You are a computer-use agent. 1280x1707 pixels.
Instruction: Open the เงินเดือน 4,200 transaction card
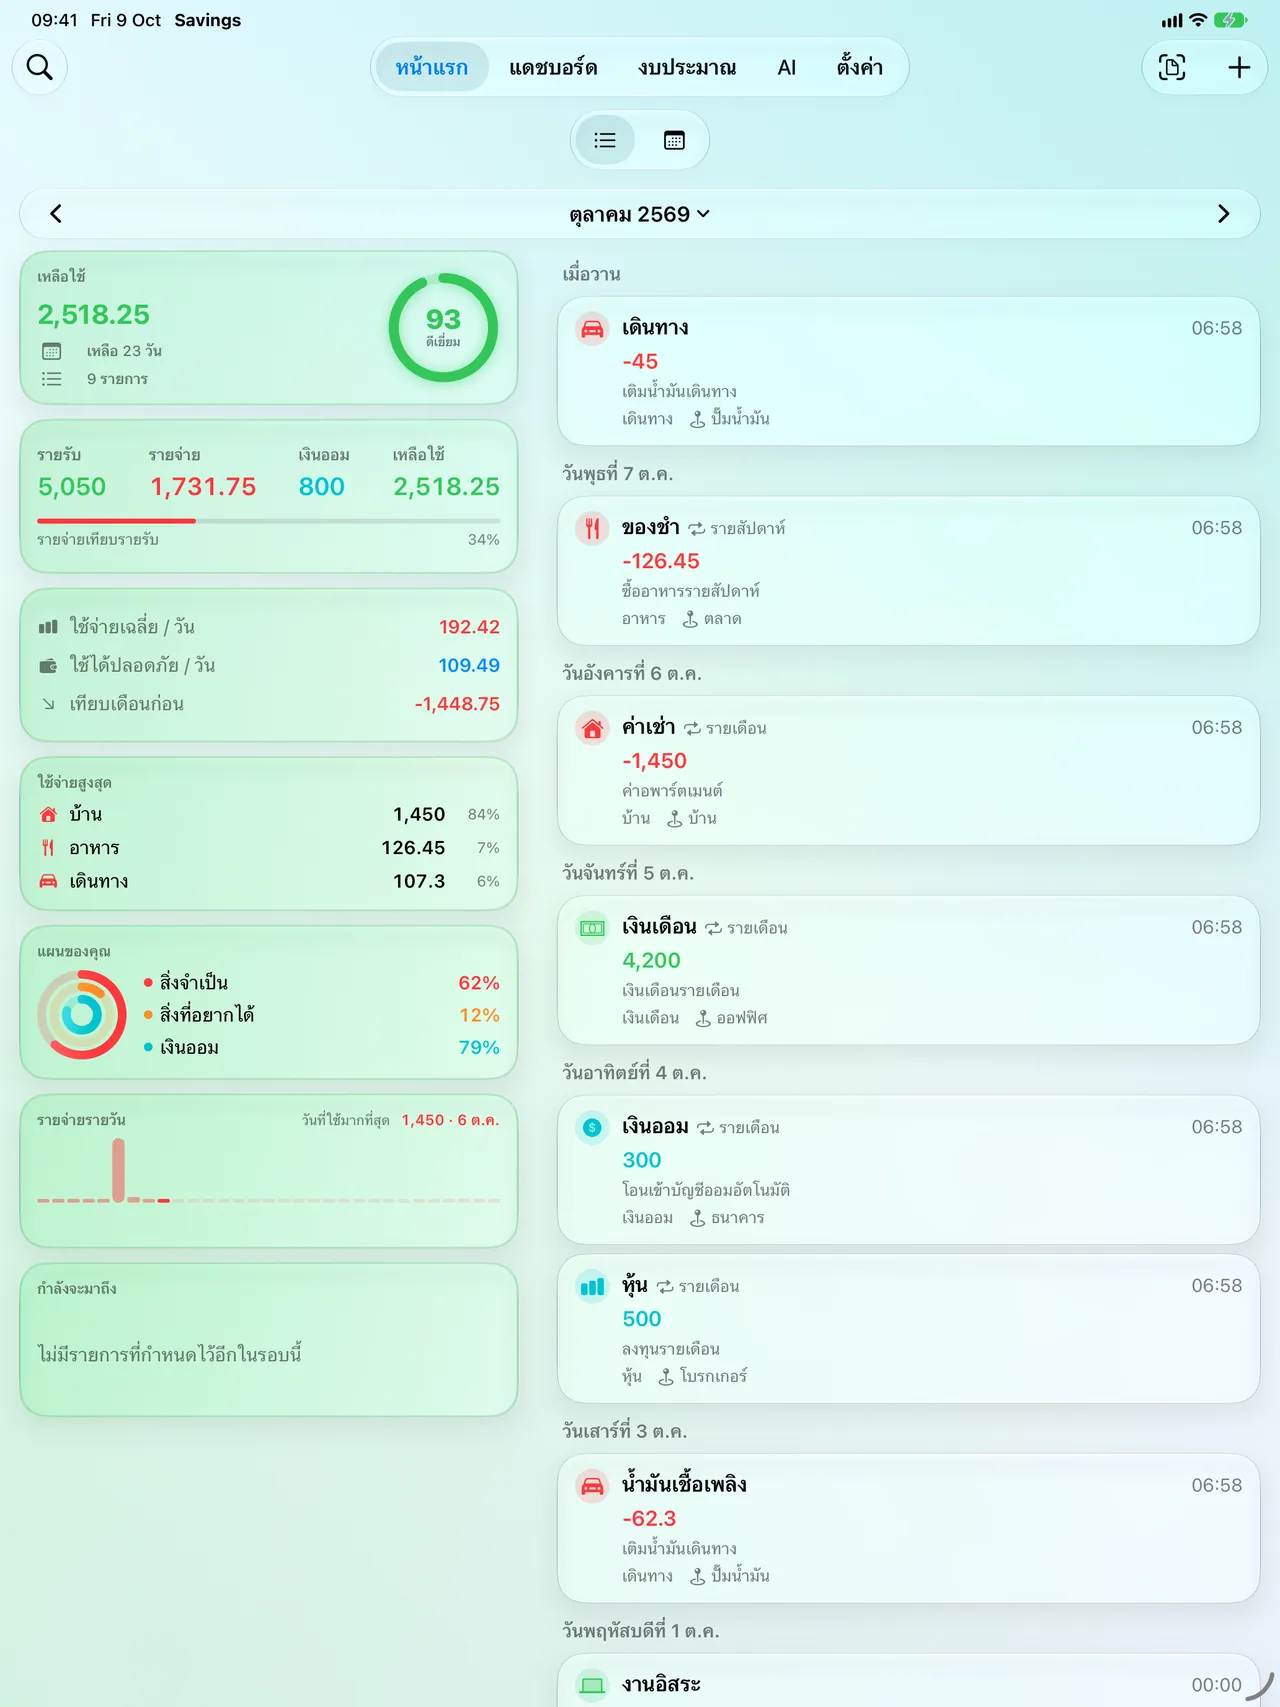(x=908, y=970)
